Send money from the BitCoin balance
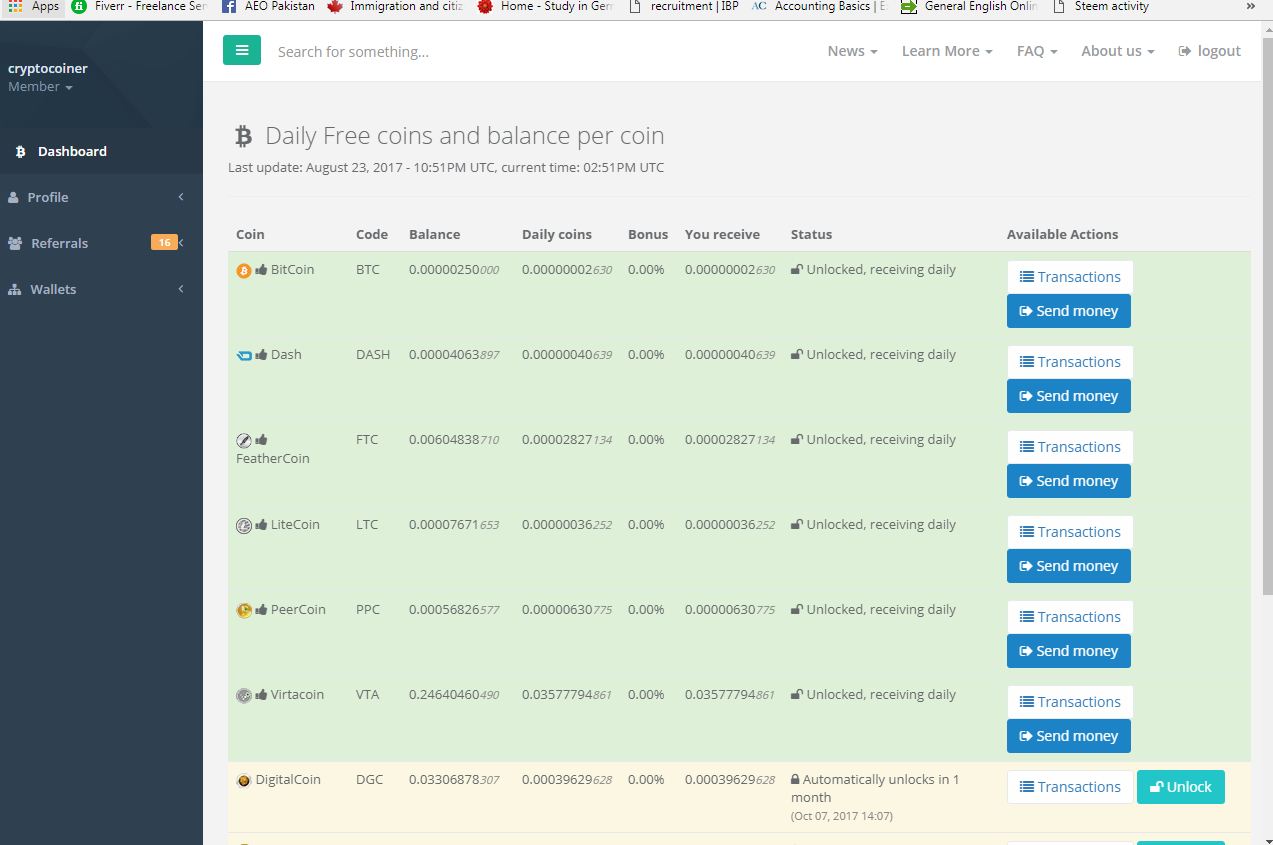The width and height of the screenshot is (1273, 845). (x=1069, y=311)
